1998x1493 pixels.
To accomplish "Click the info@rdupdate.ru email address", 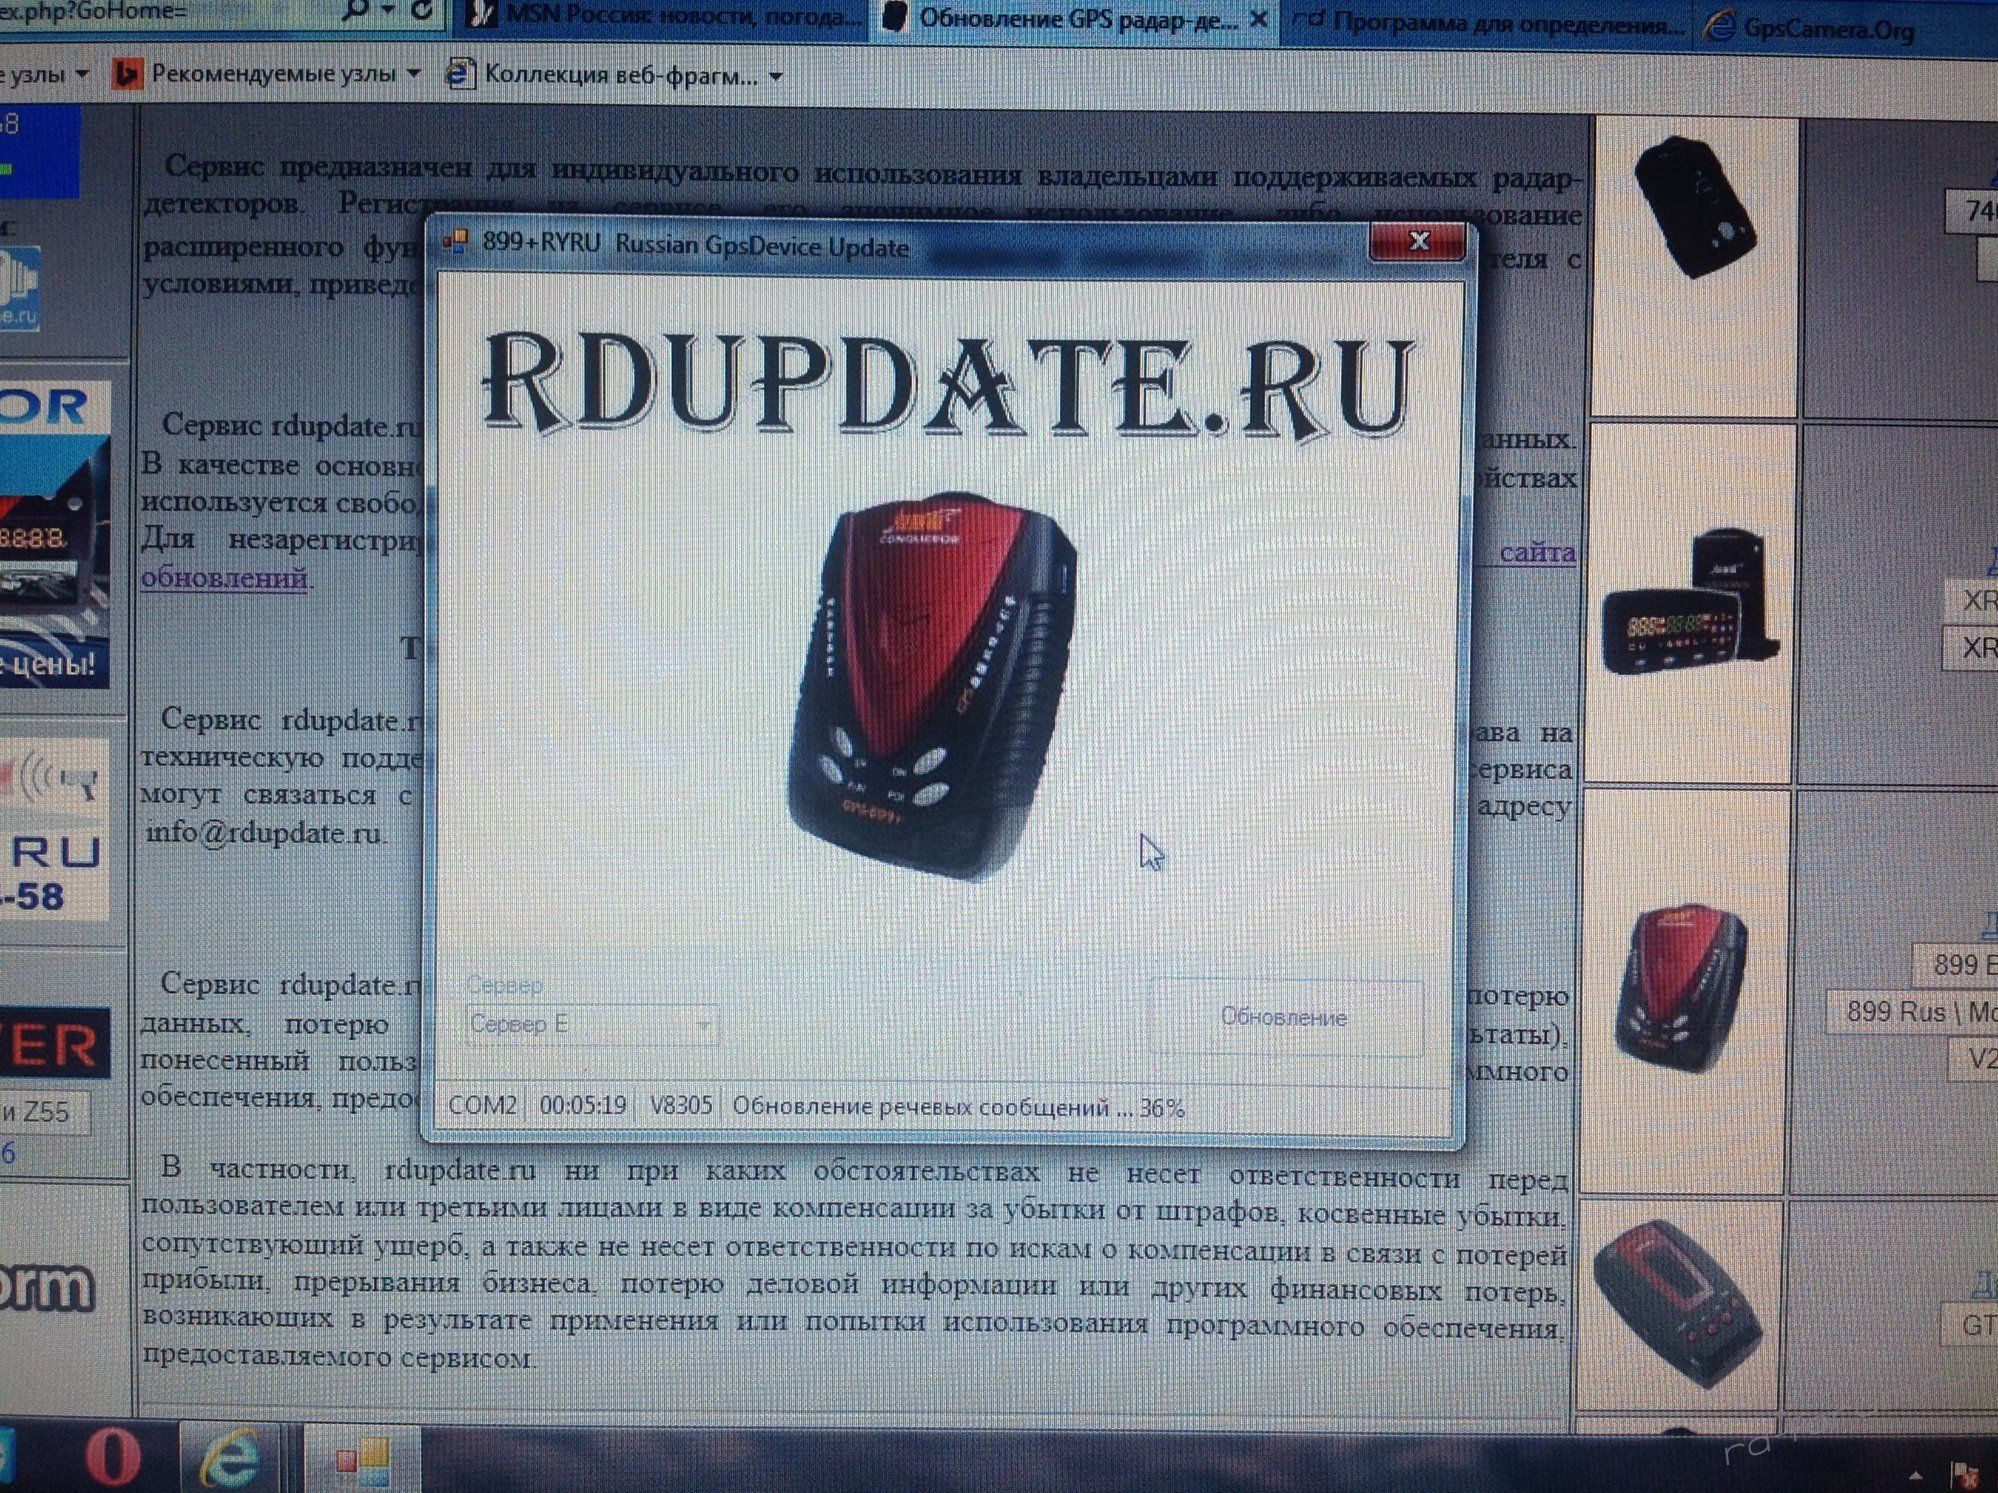I will pos(264,833).
